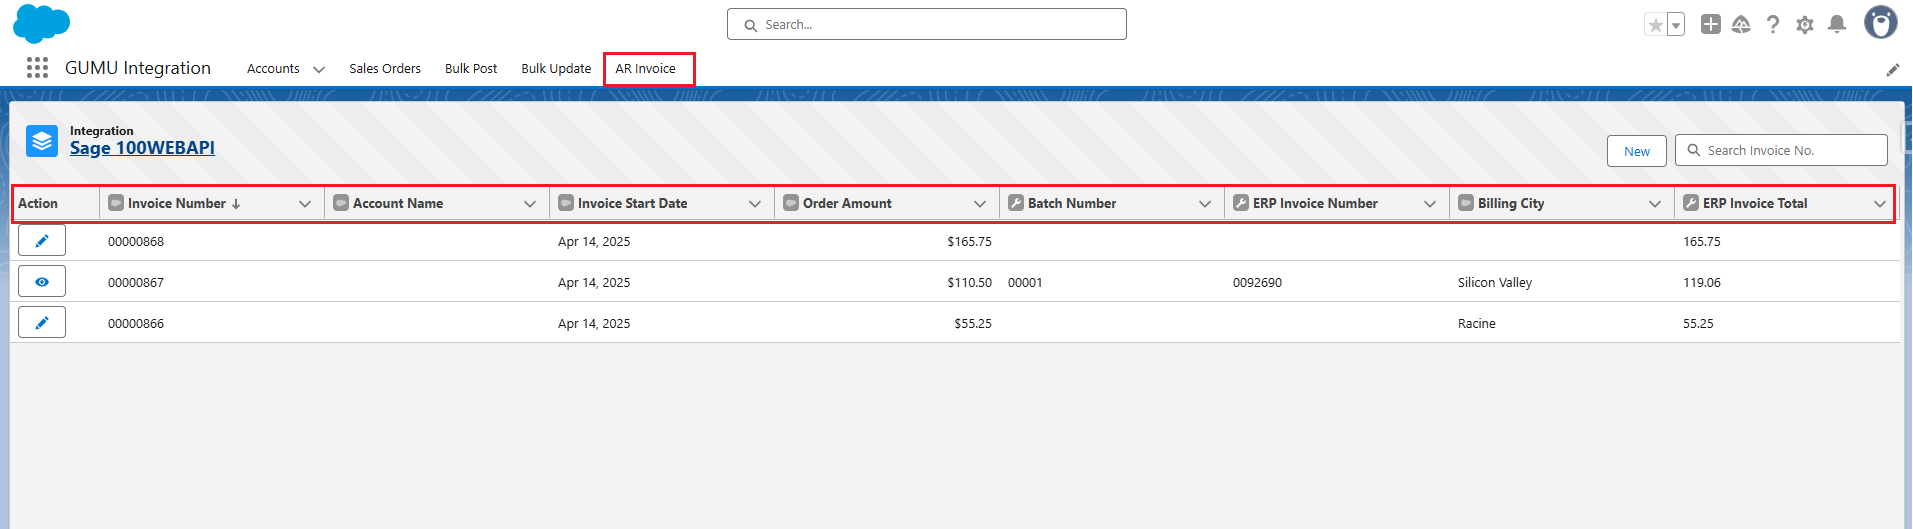Screen dimensions: 1913x529
Task: Sort by ERP Invoice Number column header
Action: tap(1315, 203)
